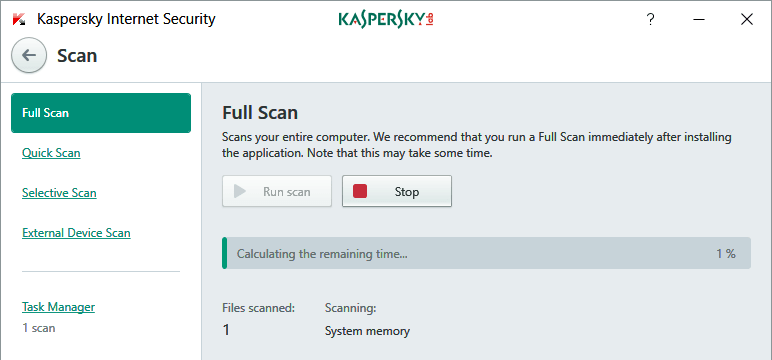Click the 'Scan' page title
Screen dimensions: 772x360
[77, 56]
